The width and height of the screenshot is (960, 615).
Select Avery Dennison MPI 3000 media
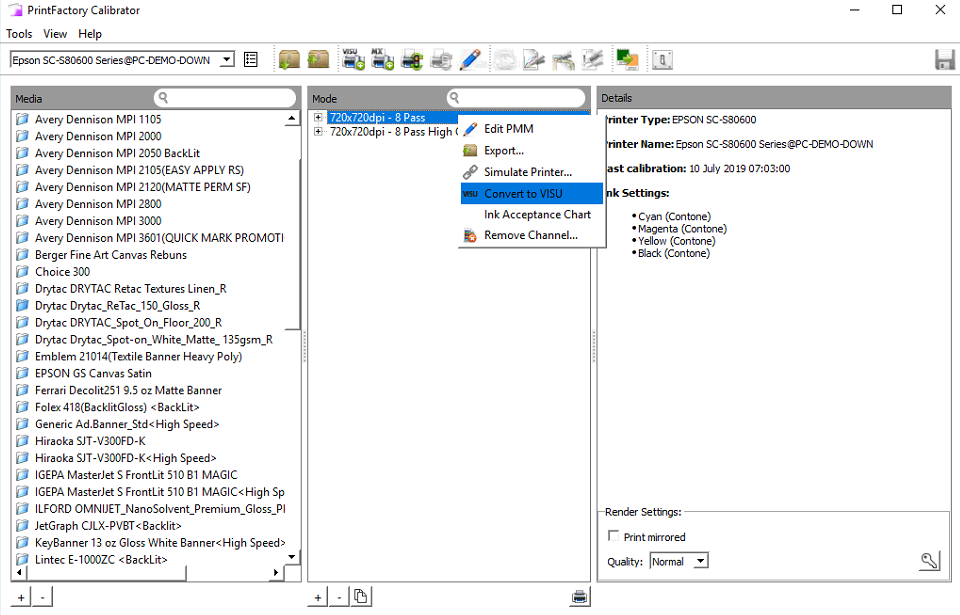coord(98,221)
